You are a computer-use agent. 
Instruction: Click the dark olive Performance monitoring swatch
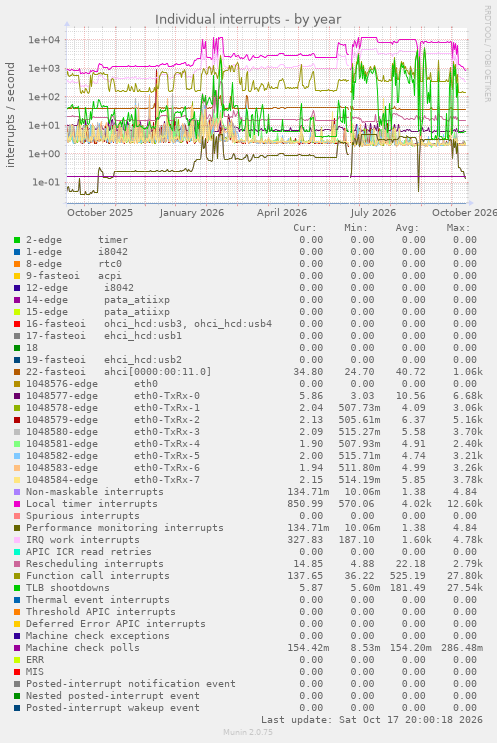pos(17,528)
